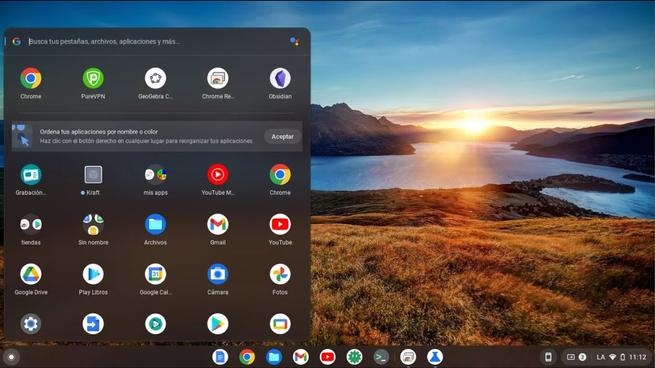
Task: Open Chrome Remote Desktop from the shelf
Action: (x=408, y=357)
